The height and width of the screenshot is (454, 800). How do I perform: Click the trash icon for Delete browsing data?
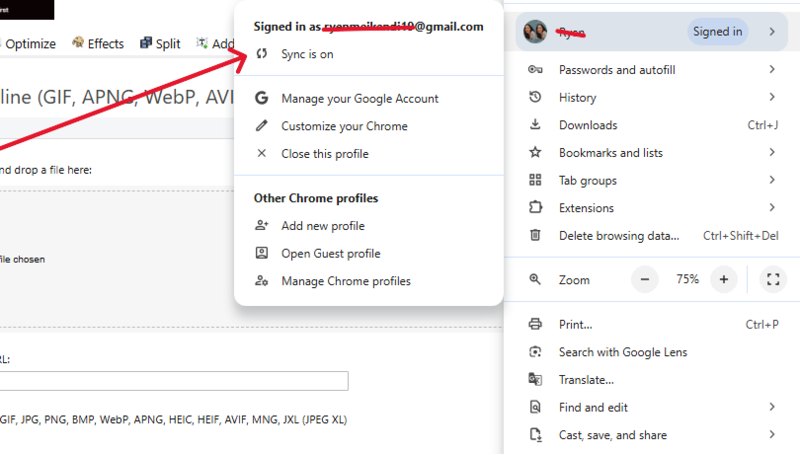pyautogui.click(x=535, y=235)
